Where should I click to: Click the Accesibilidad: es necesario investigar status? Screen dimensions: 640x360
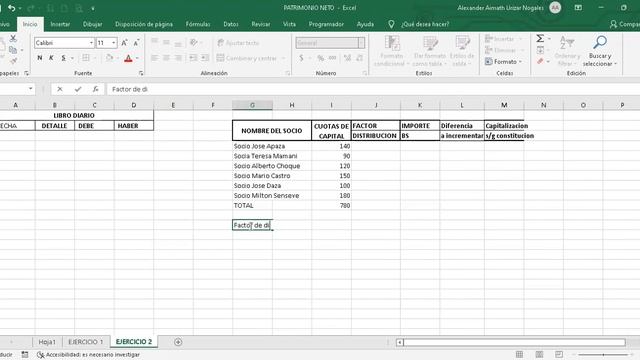pos(89,355)
